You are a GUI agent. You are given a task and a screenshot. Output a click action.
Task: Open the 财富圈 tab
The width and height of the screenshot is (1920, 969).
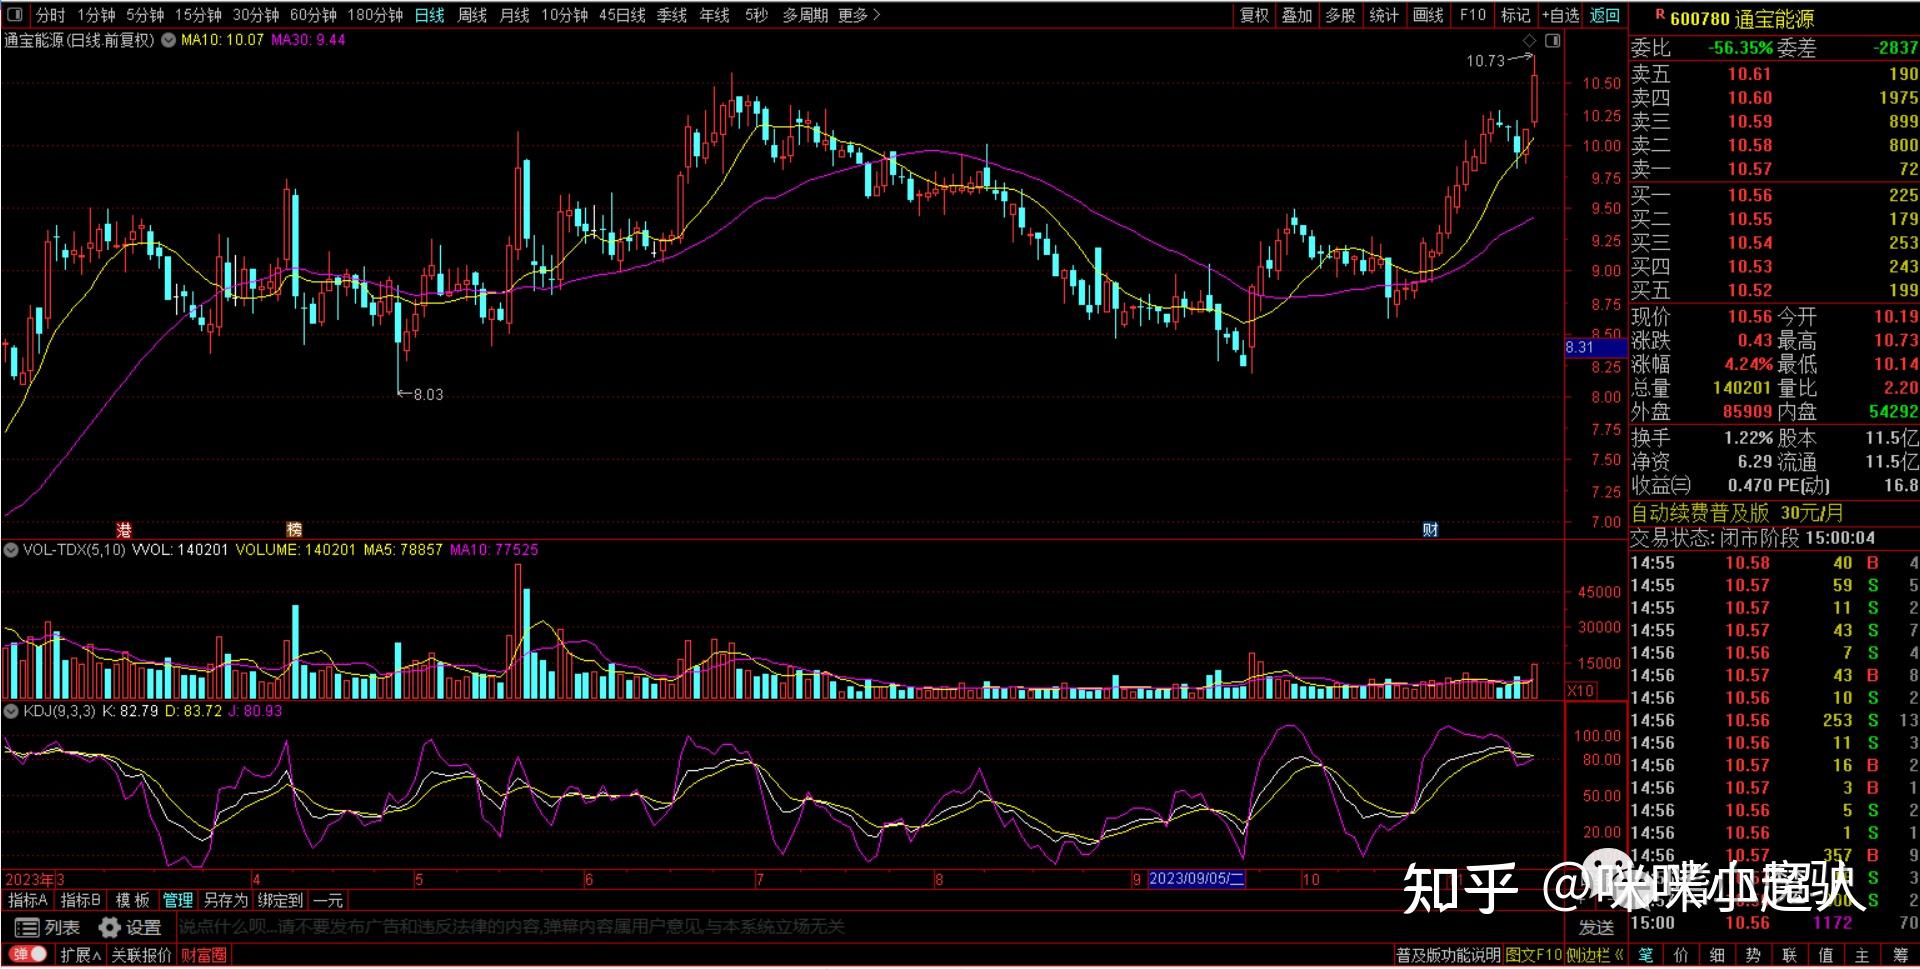(204, 955)
